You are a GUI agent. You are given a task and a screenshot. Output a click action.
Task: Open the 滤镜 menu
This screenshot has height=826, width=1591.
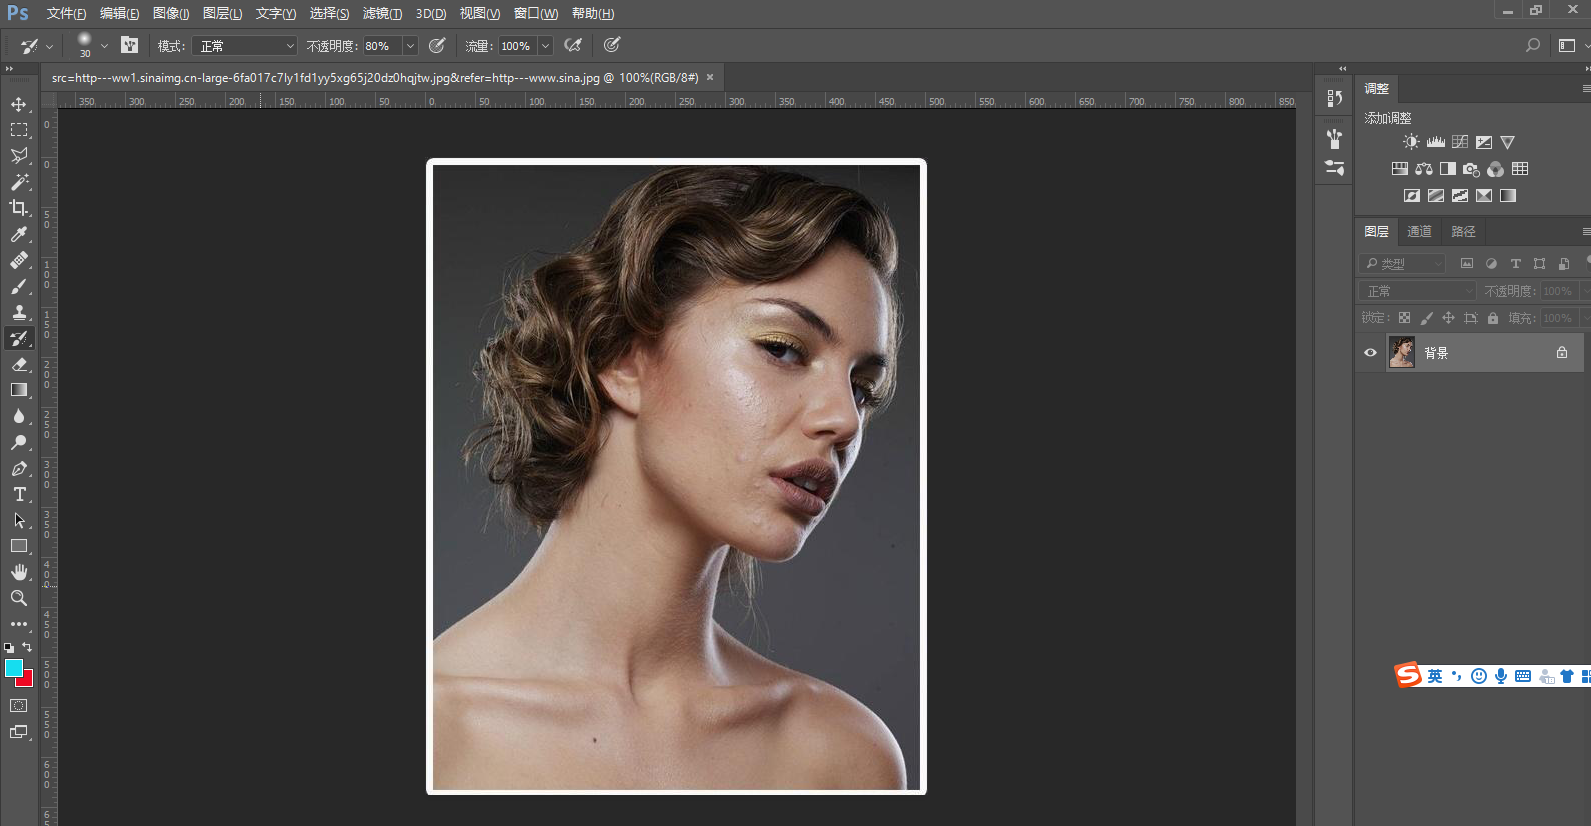[382, 14]
